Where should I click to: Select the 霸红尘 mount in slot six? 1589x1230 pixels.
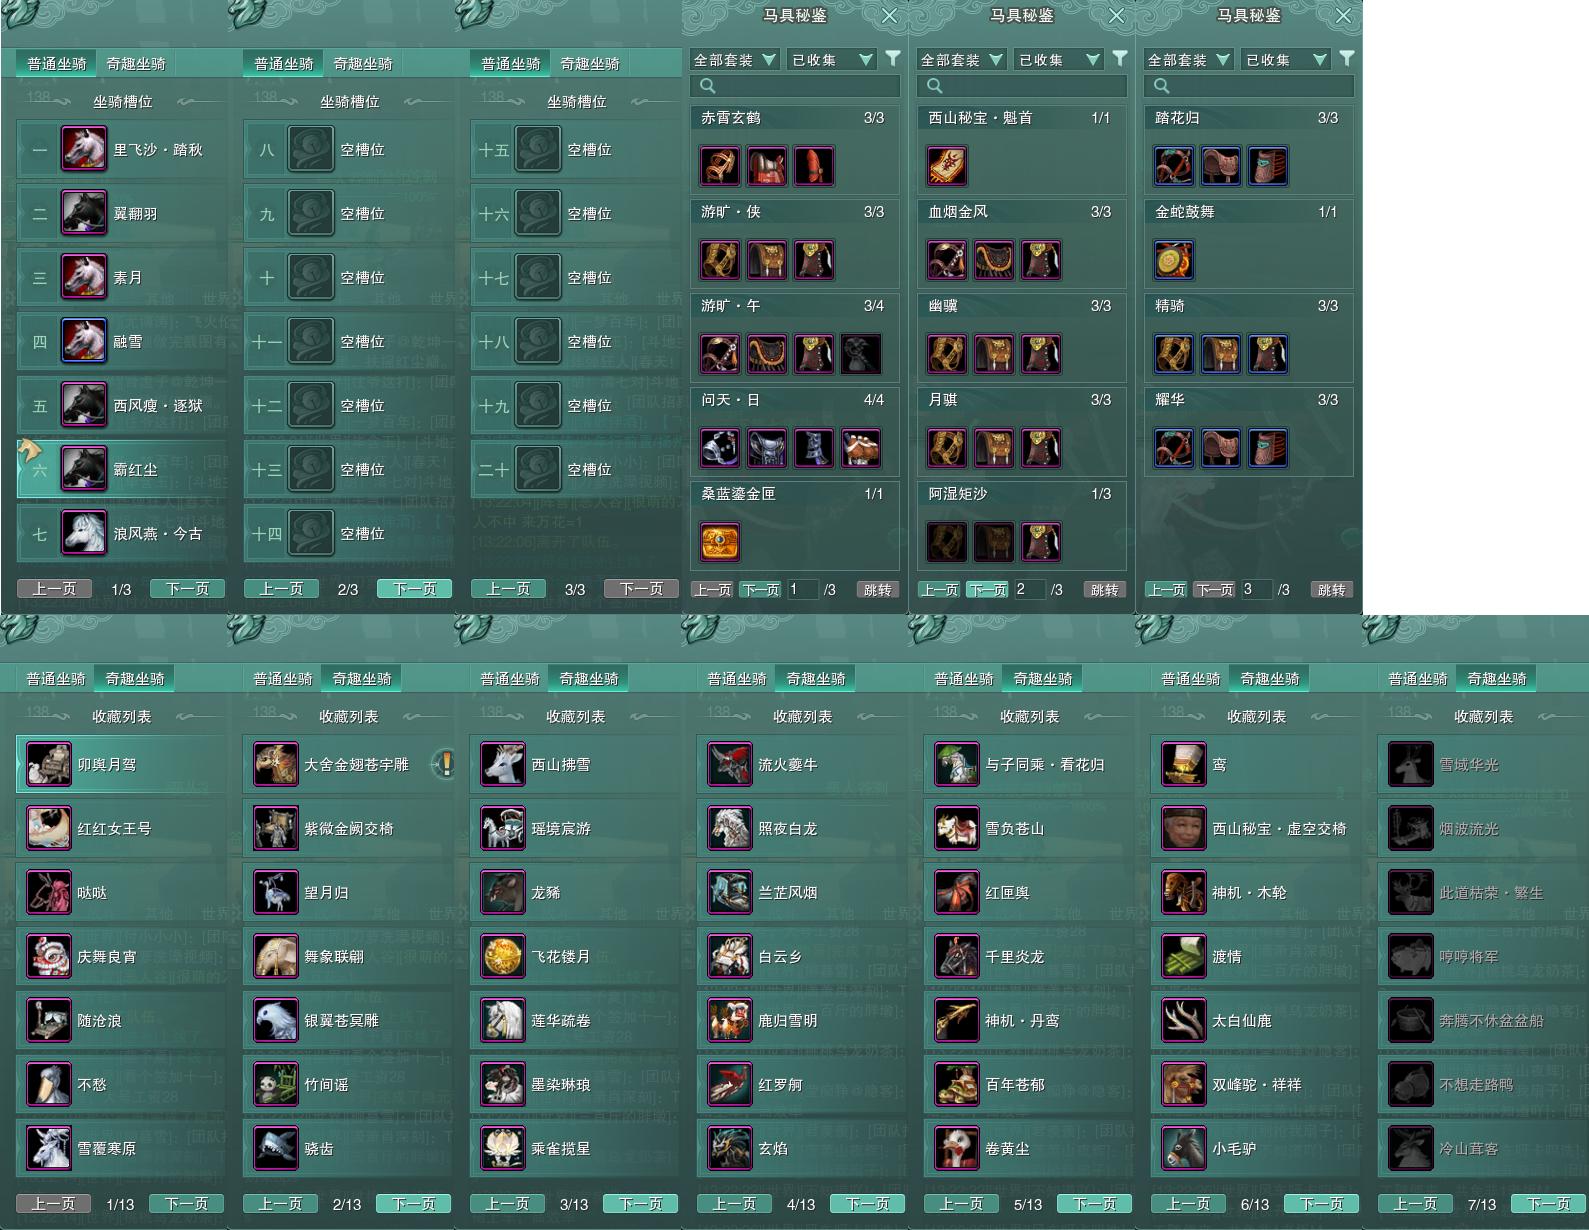122,469
